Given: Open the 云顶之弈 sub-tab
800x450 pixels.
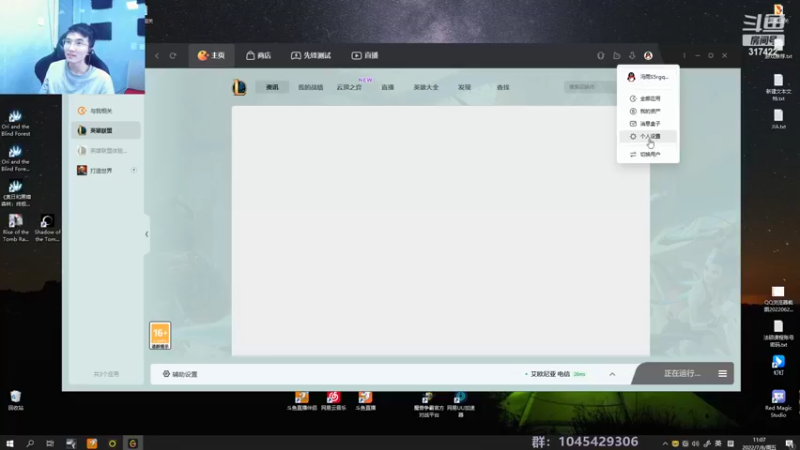Looking at the screenshot, I should pyautogui.click(x=349, y=87).
